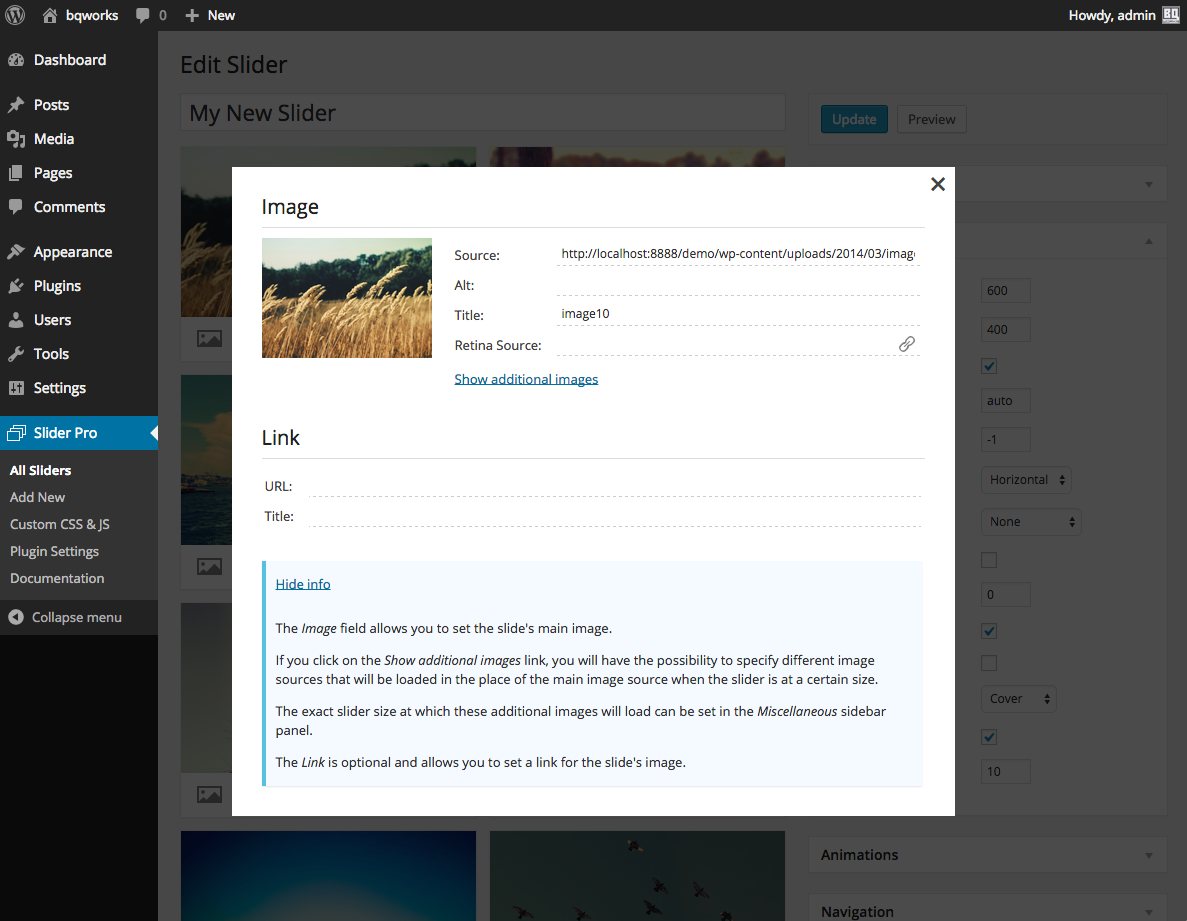Click the Source URL field
Image resolution: width=1187 pixels, height=921 pixels.
(x=738, y=254)
